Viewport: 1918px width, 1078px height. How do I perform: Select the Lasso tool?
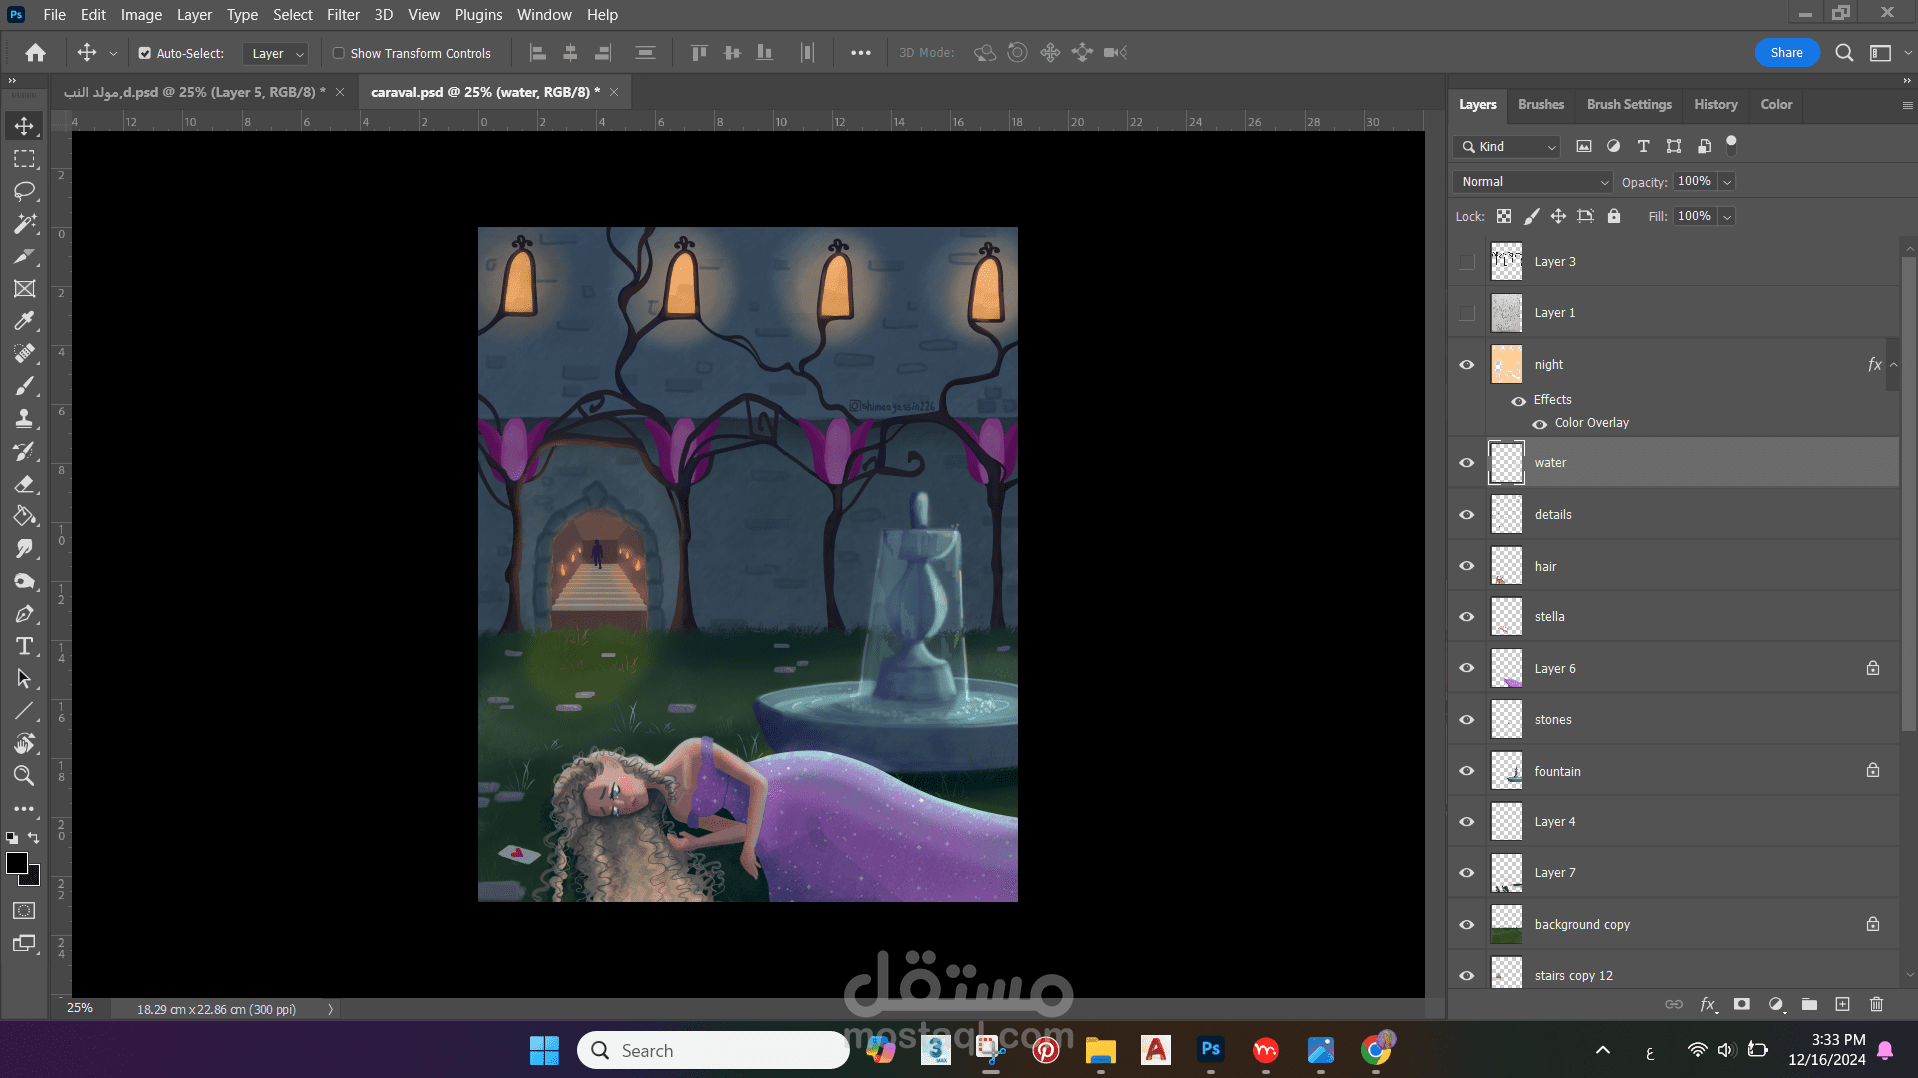(x=24, y=191)
